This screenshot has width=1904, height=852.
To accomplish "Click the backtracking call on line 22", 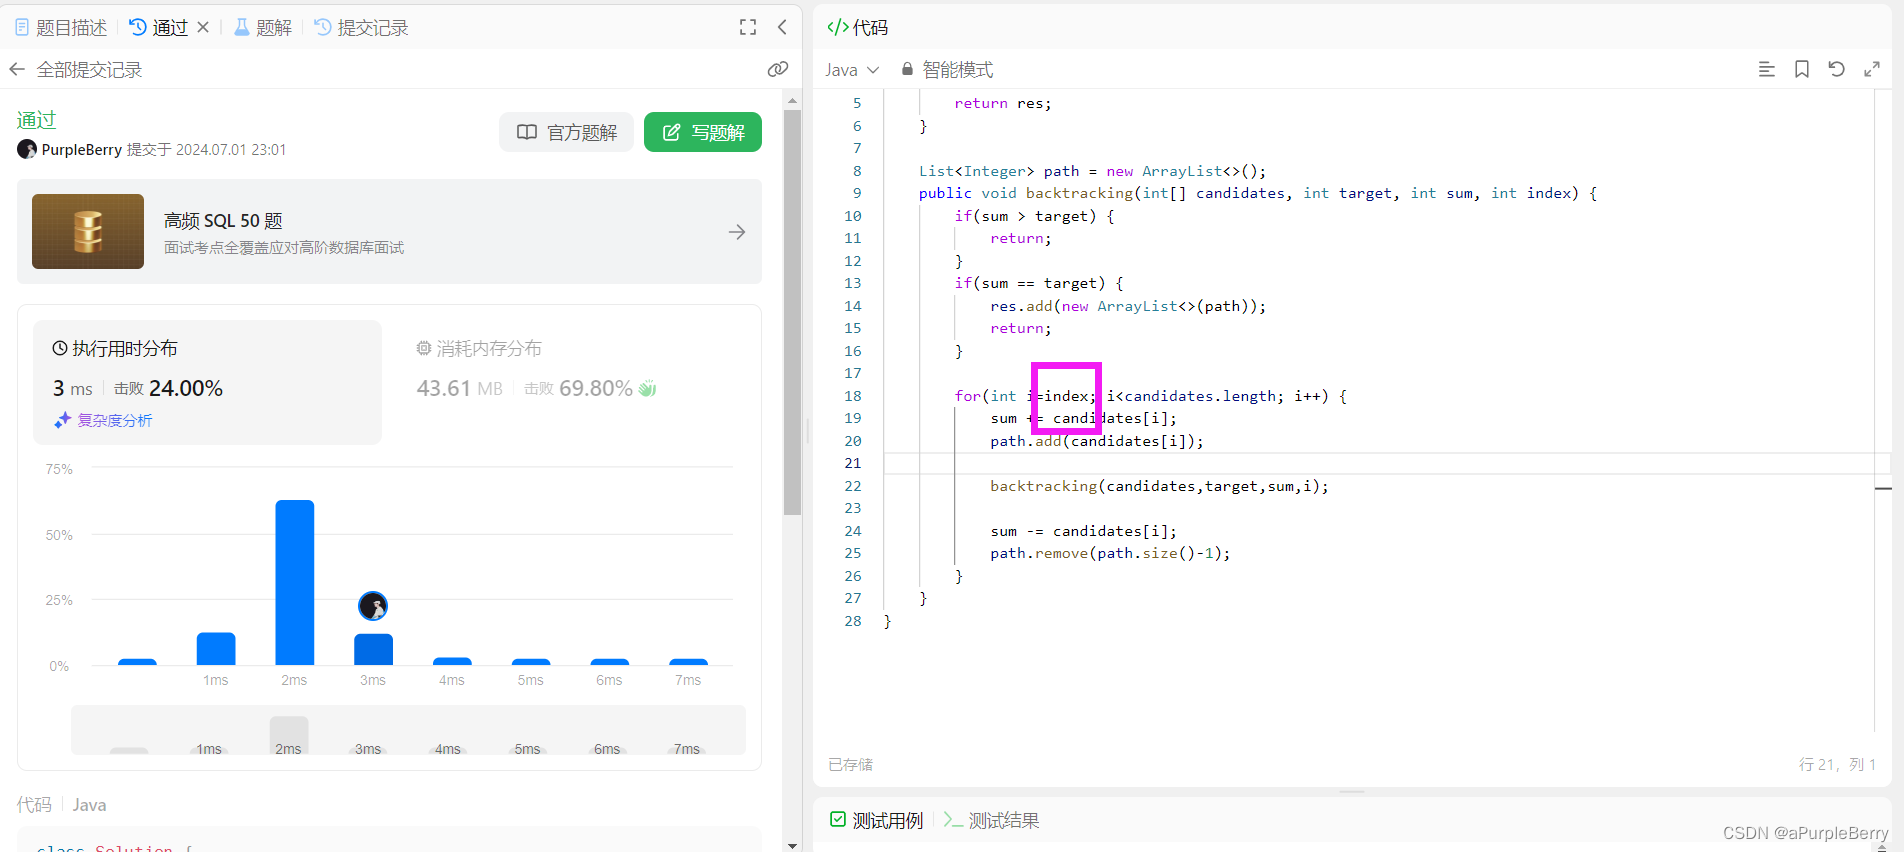I will click(1159, 486).
